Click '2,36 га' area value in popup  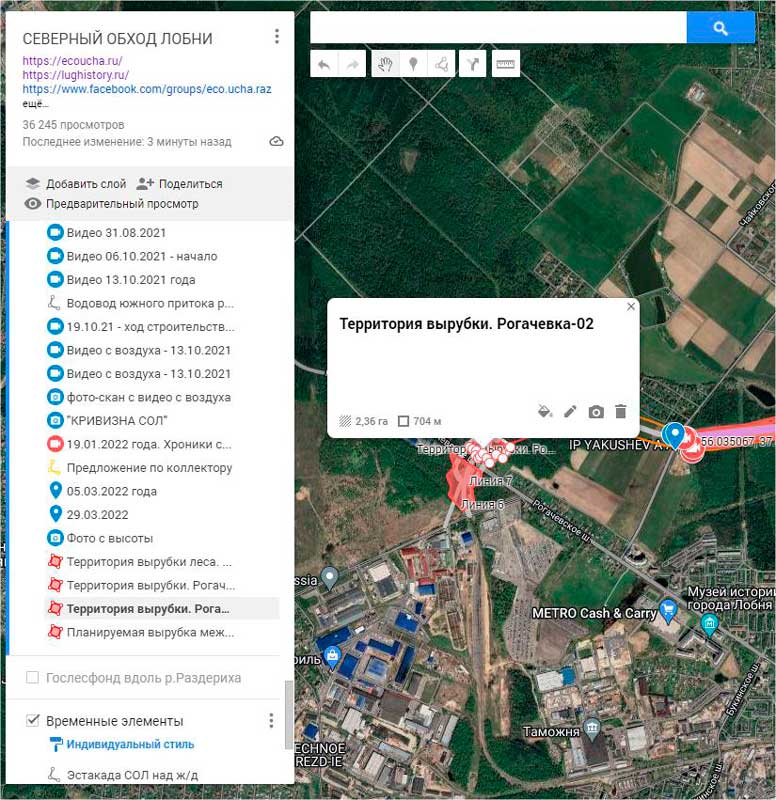click(371, 421)
